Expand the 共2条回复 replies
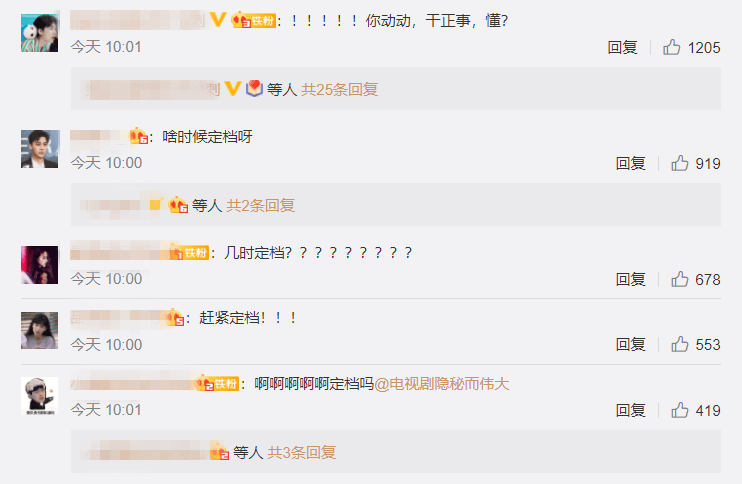742x484 pixels. click(260, 205)
